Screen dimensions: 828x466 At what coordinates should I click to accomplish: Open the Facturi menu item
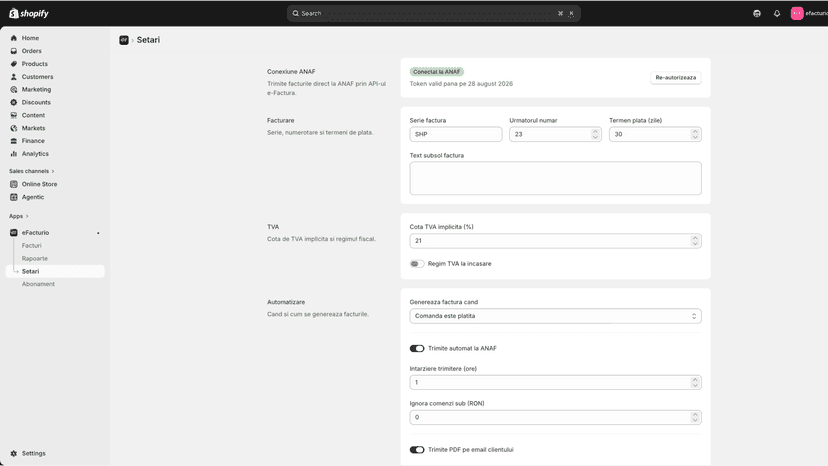[x=32, y=246]
